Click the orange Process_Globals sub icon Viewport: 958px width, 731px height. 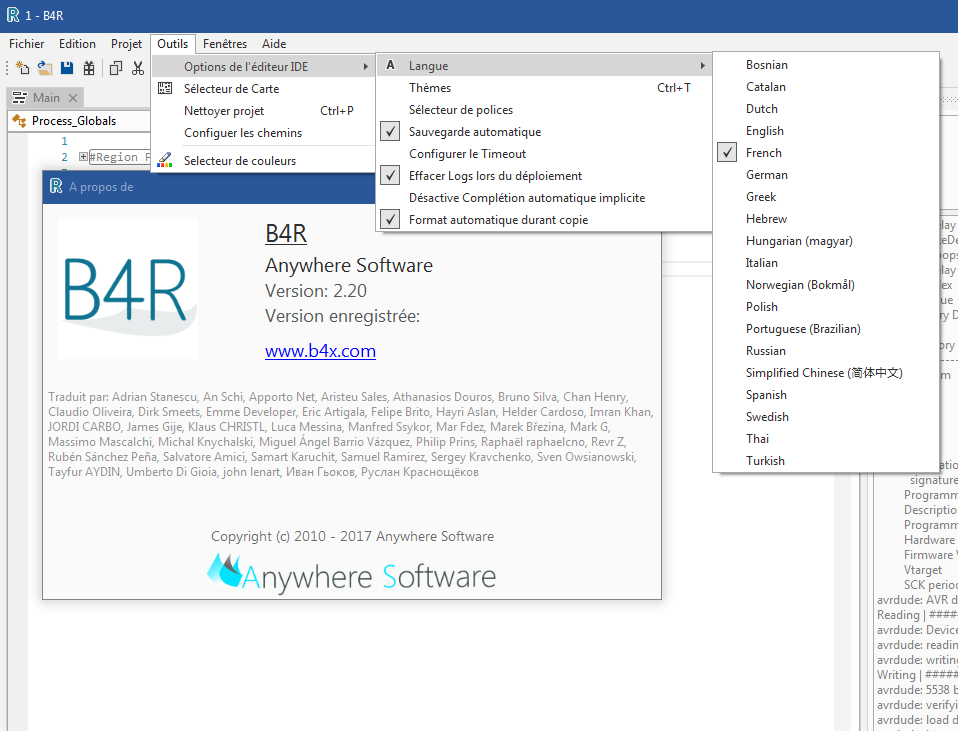[x=20, y=121]
